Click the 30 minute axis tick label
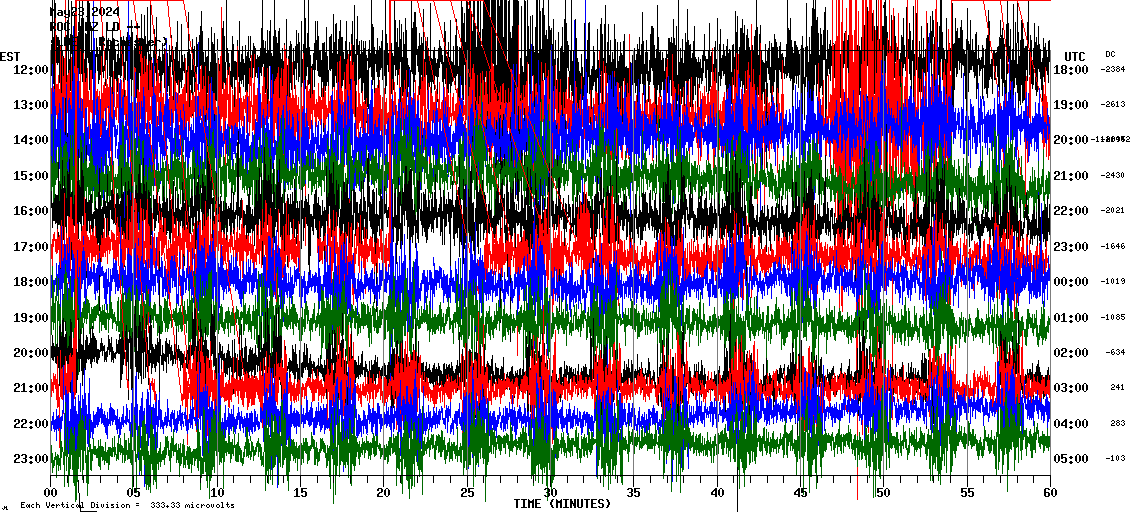 (x=550, y=492)
